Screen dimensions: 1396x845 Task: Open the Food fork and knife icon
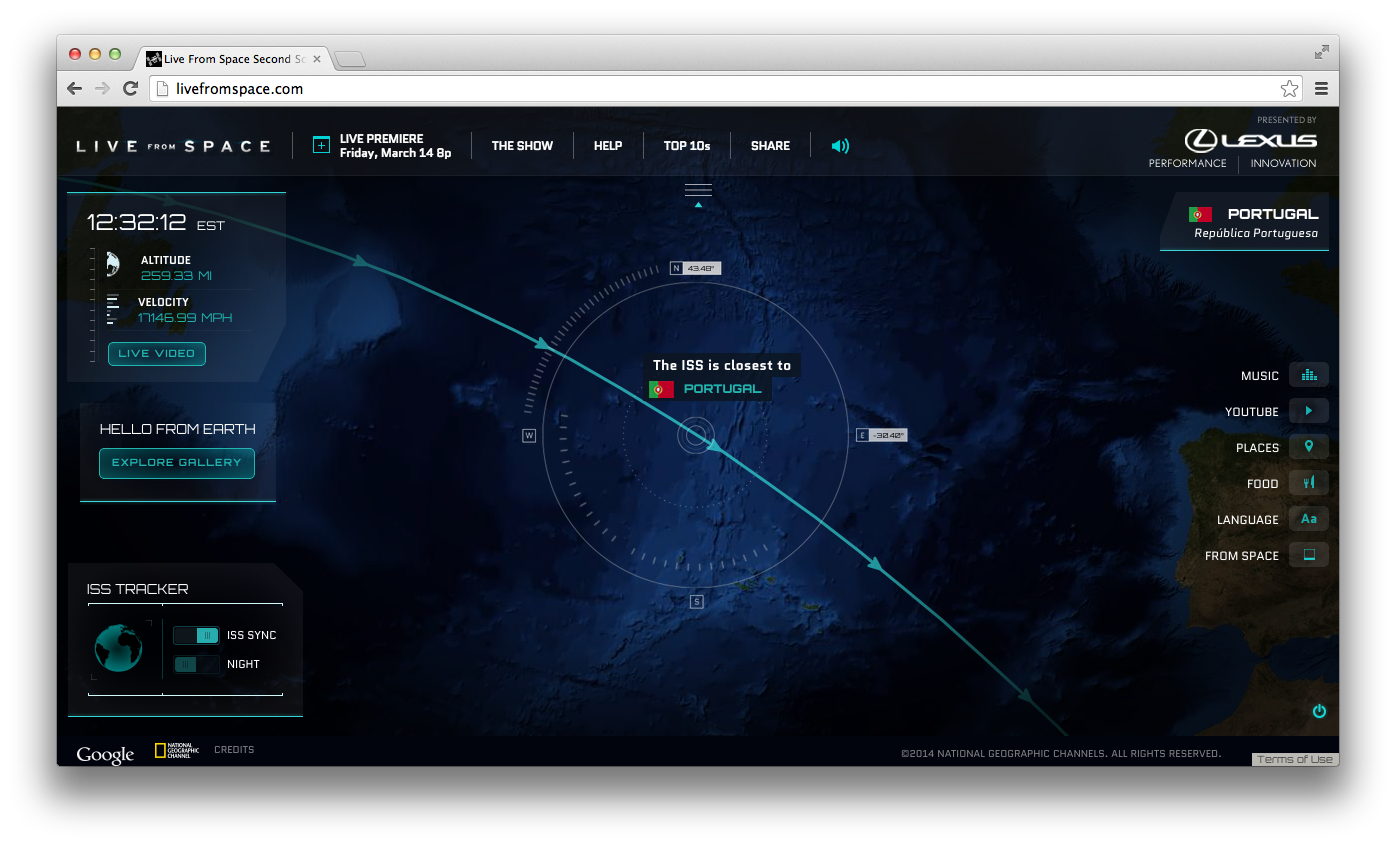click(x=1309, y=483)
